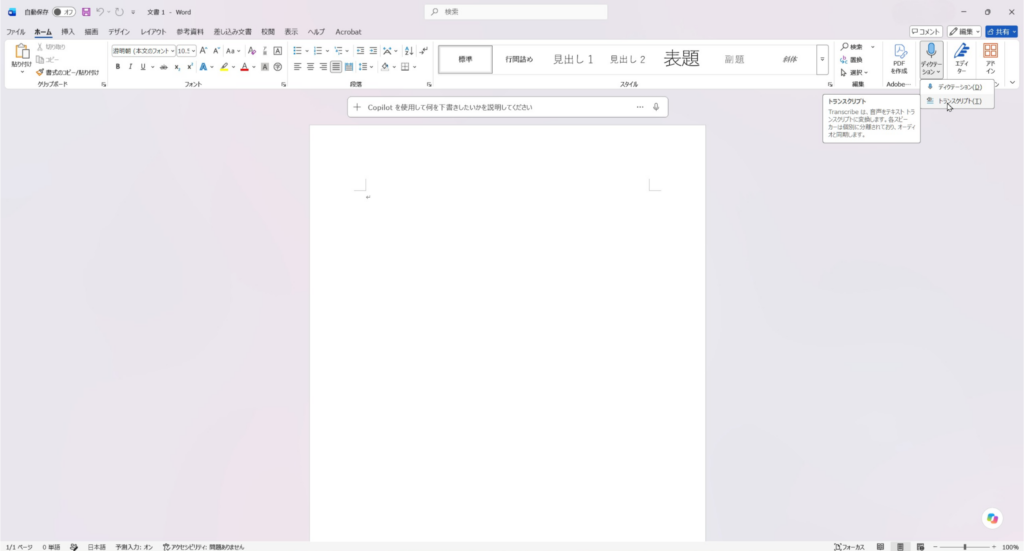1024x551 pixels.
Task: Expand the styles gallery more button
Action: point(822,59)
